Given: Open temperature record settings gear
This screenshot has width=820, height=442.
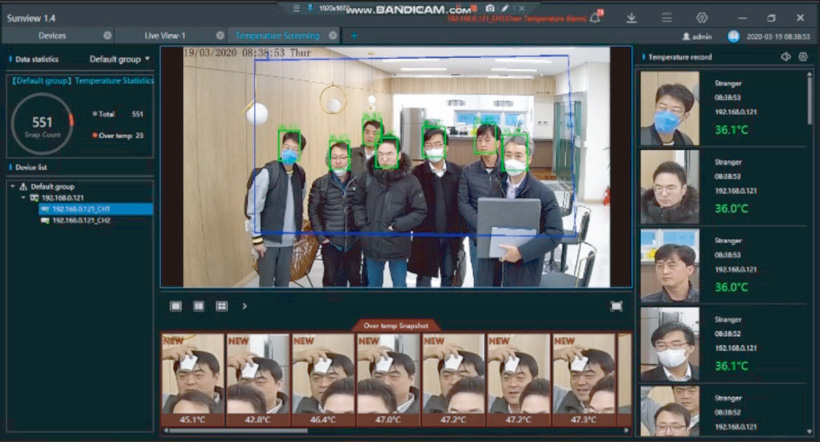Looking at the screenshot, I should 803,57.
